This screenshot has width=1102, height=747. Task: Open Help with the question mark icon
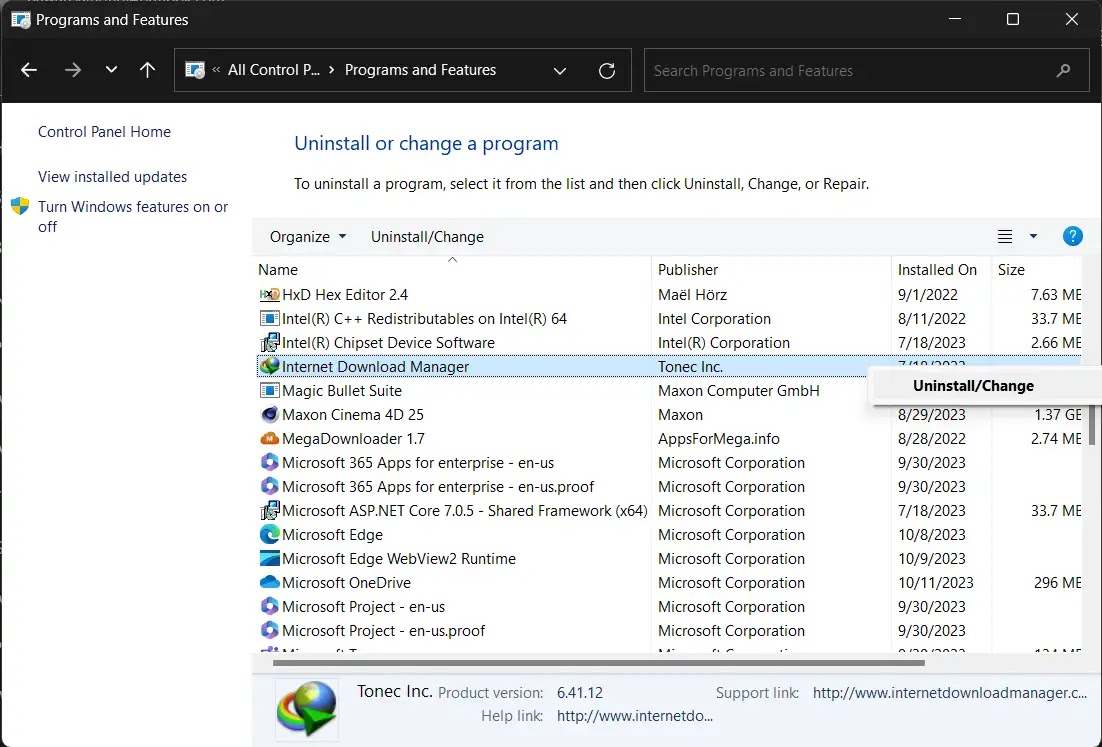1072,236
